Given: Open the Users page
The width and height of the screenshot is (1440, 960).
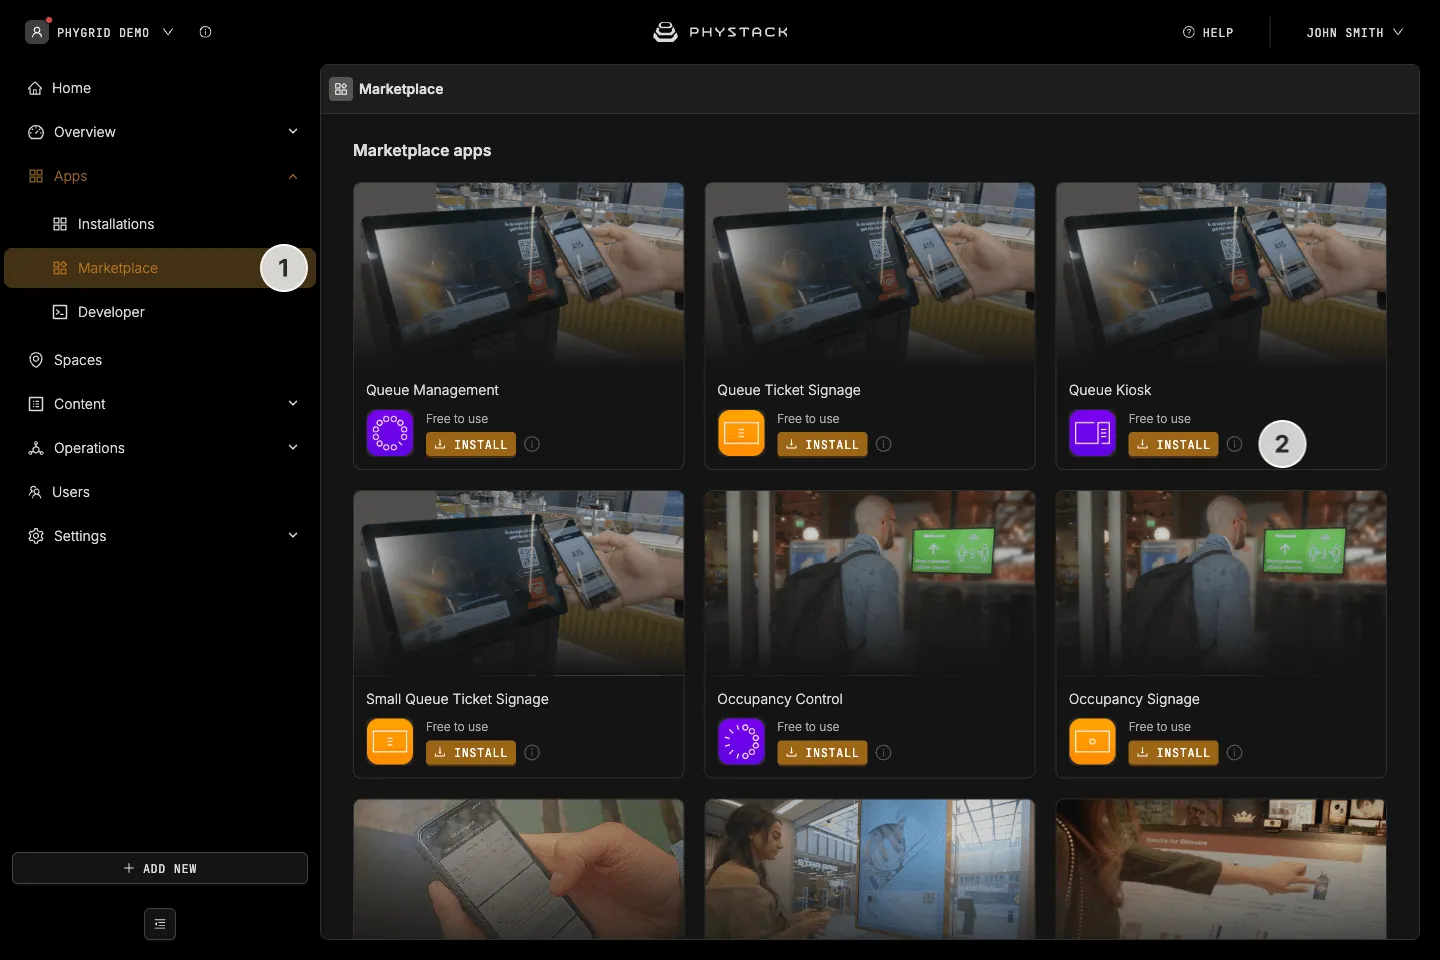Looking at the screenshot, I should coord(160,492).
